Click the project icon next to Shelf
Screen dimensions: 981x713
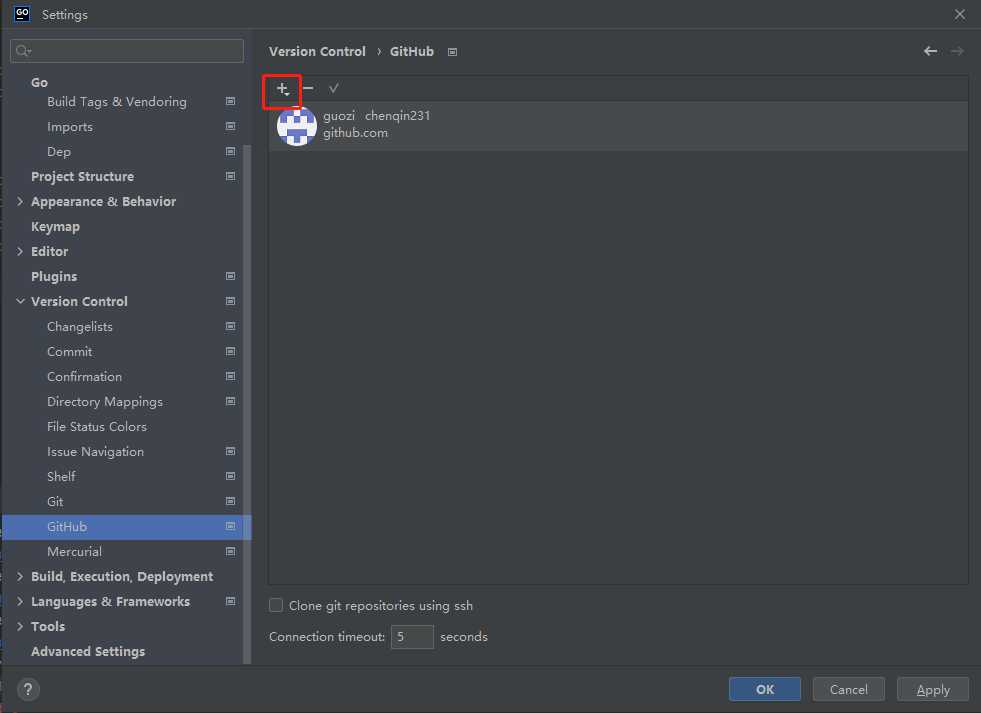pyautogui.click(x=230, y=476)
